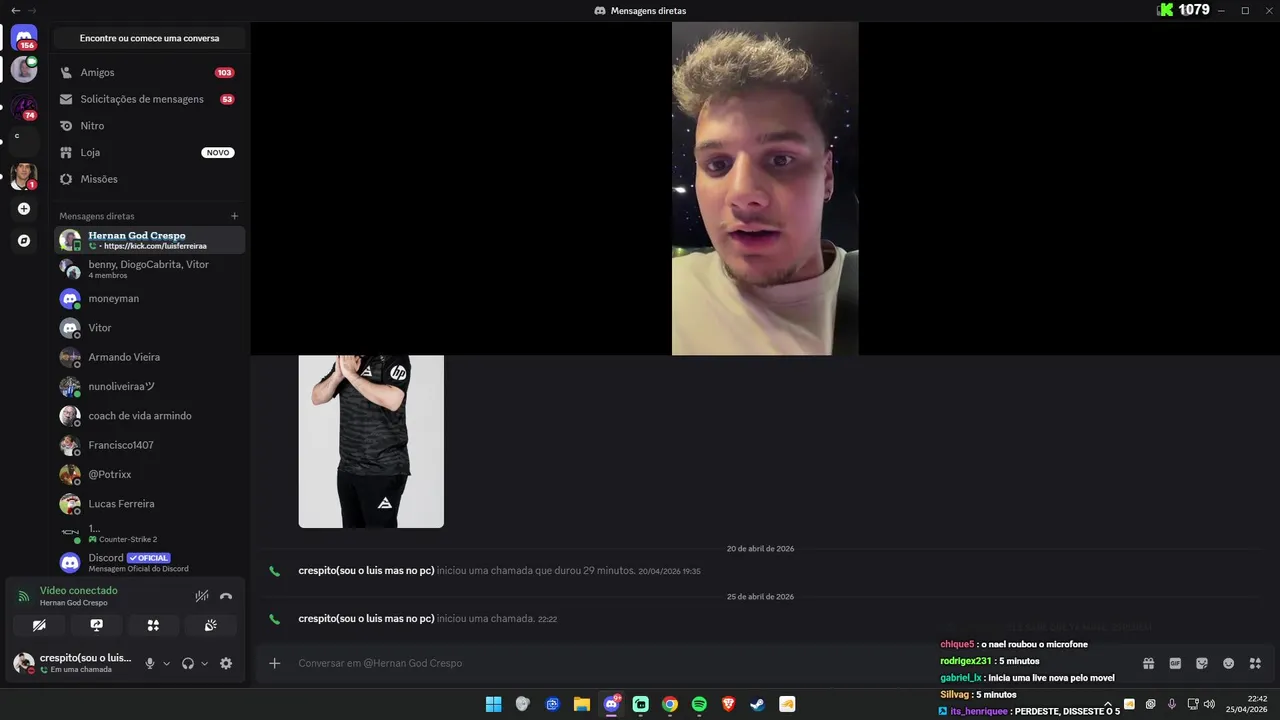Viewport: 1280px width, 720px height.
Task: Open Discord direct messages home icon
Action: click(x=24, y=37)
